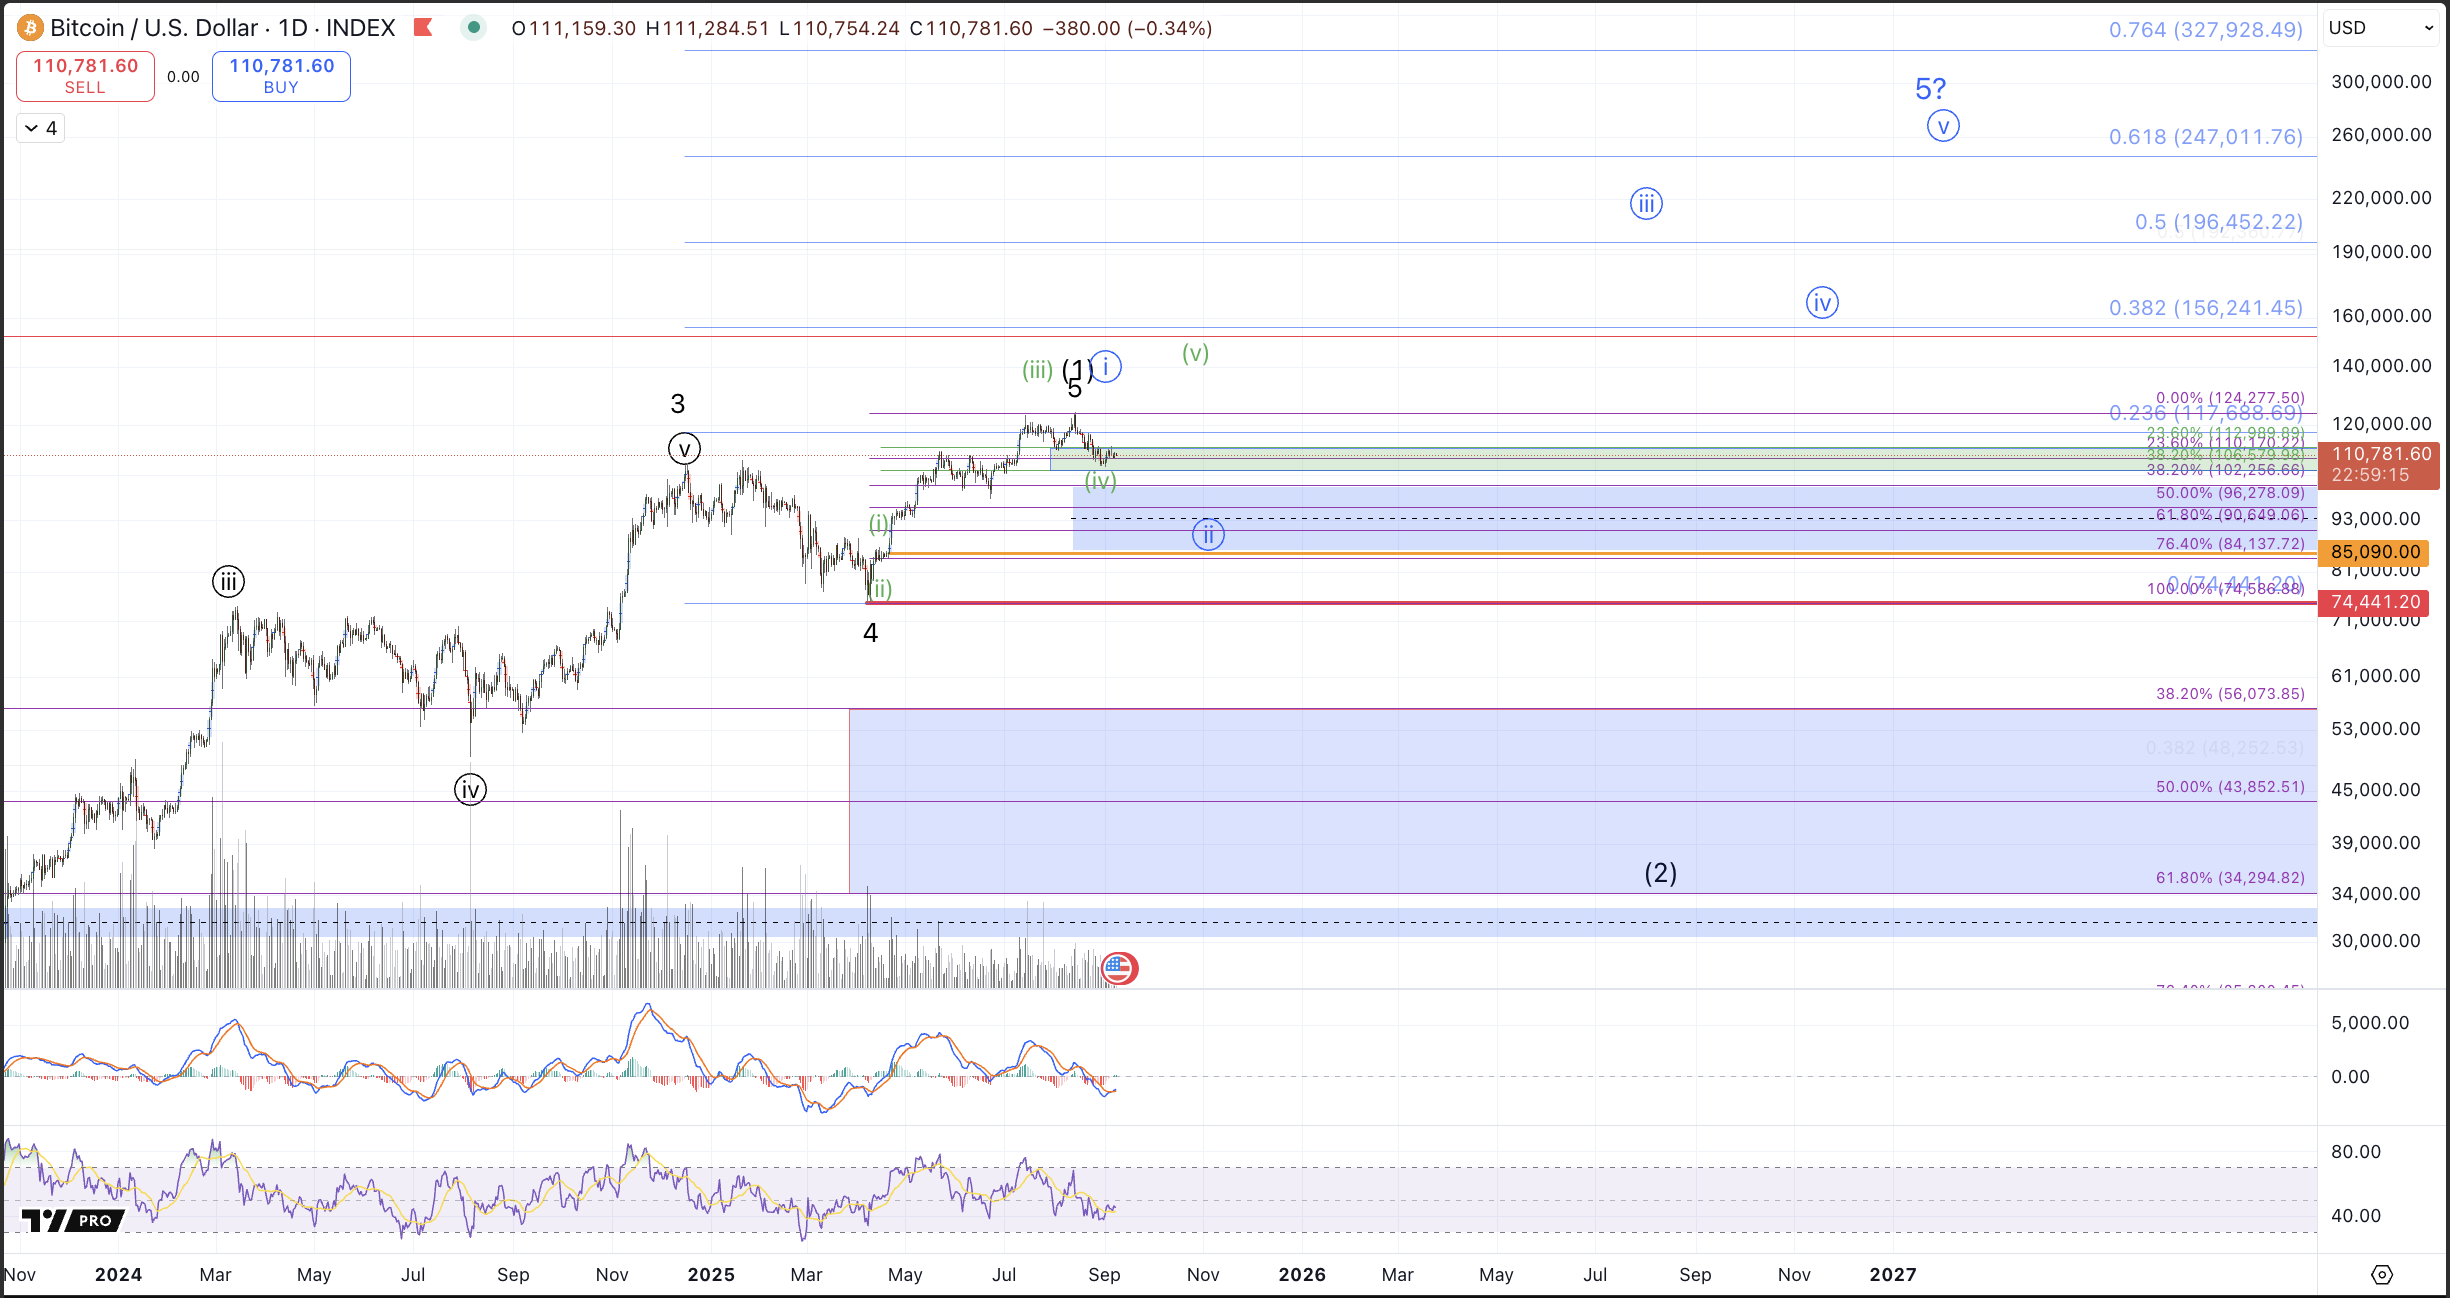Click the red flag icon beside INDEX
Viewport: 2450px width, 1298px height.
pyautogui.click(x=423, y=28)
